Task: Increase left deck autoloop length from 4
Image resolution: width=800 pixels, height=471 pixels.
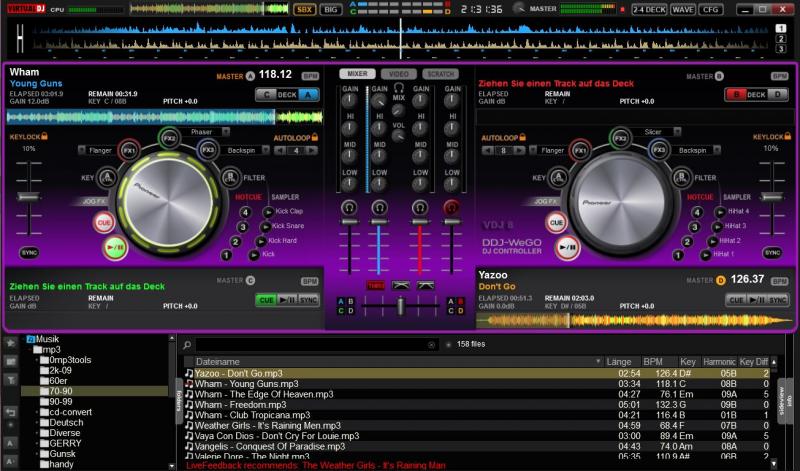Action: (312, 151)
